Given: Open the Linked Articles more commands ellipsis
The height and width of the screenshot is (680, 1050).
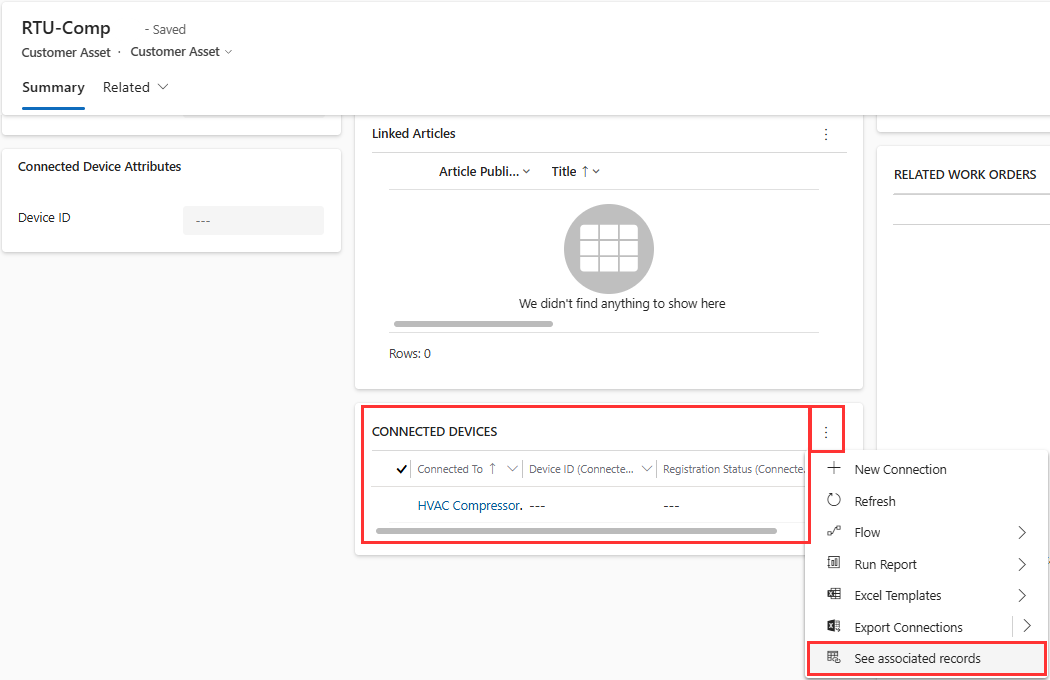Looking at the screenshot, I should 826,133.
